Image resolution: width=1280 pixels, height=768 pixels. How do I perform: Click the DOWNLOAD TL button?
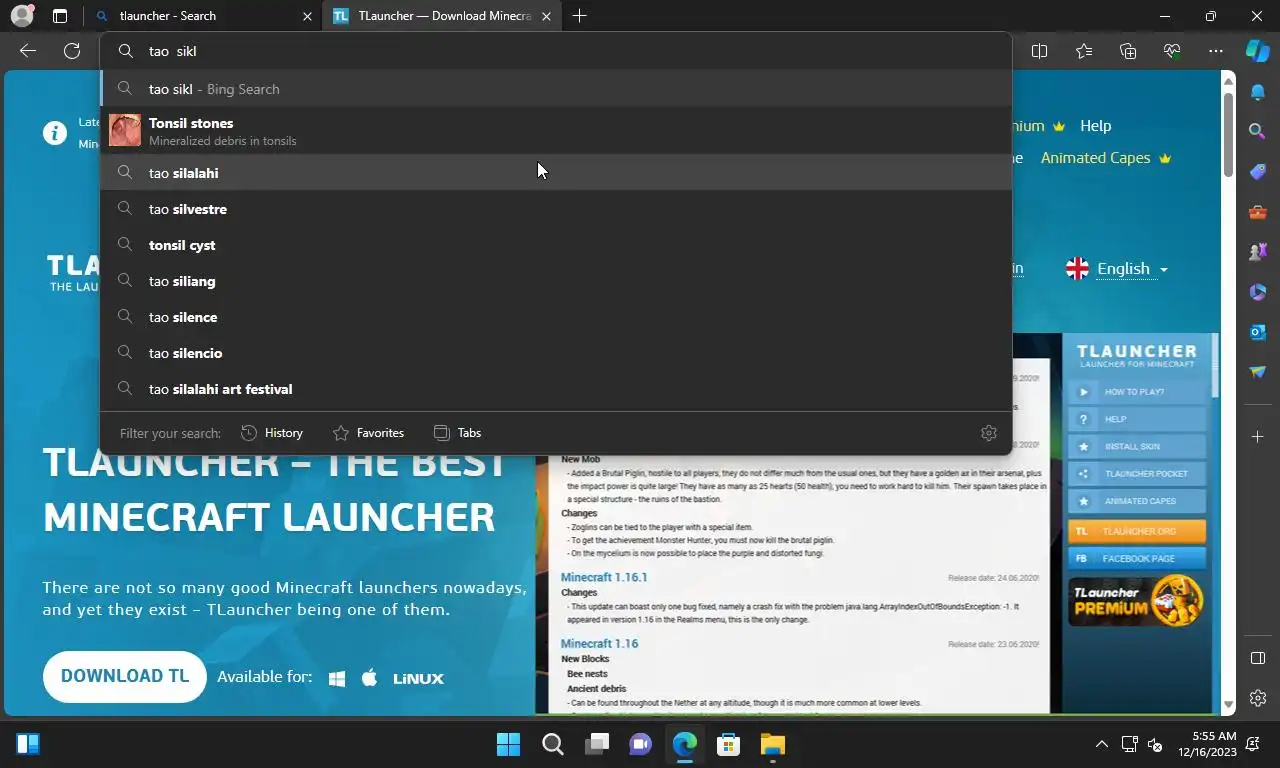(x=125, y=676)
